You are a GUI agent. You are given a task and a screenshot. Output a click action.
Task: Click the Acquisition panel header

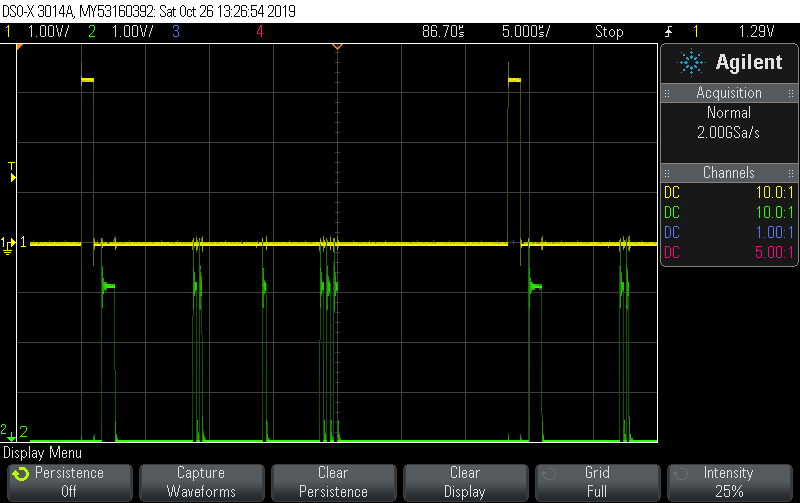(x=729, y=93)
